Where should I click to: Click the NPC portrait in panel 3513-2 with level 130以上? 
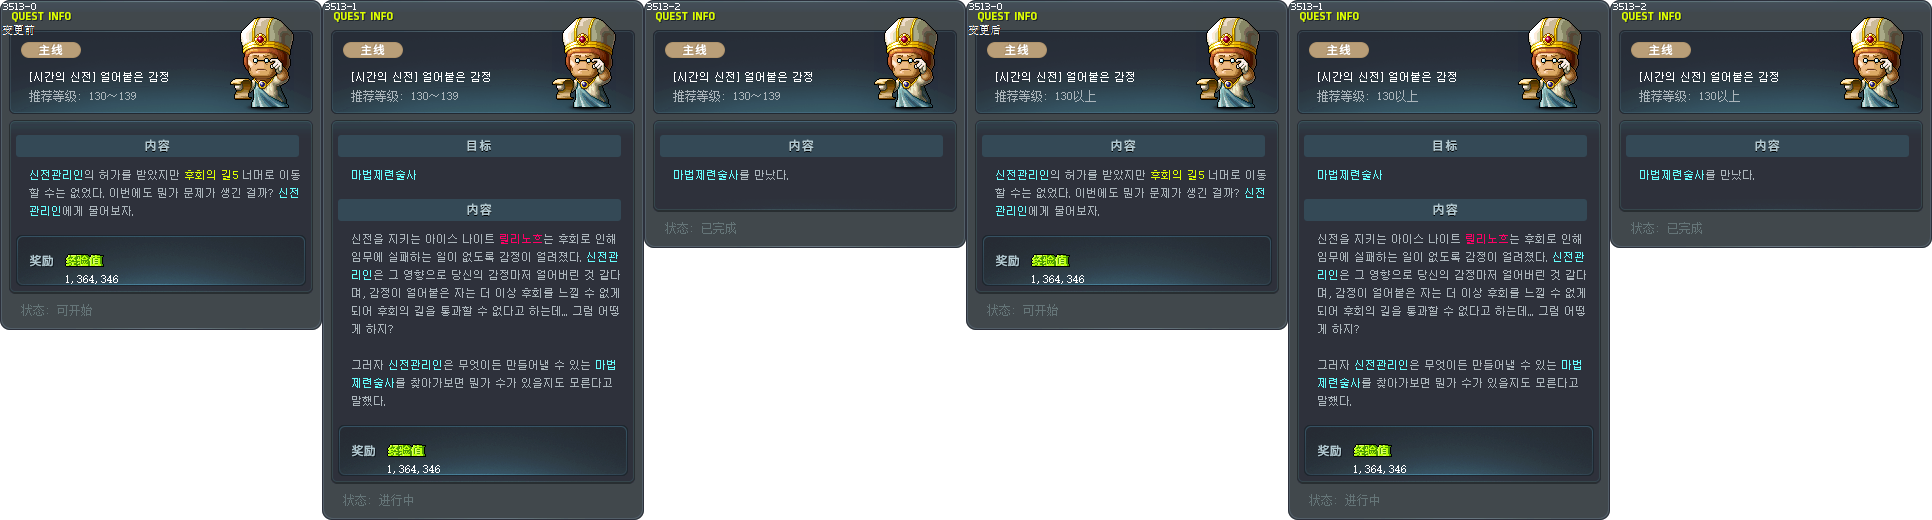pyautogui.click(x=1875, y=63)
